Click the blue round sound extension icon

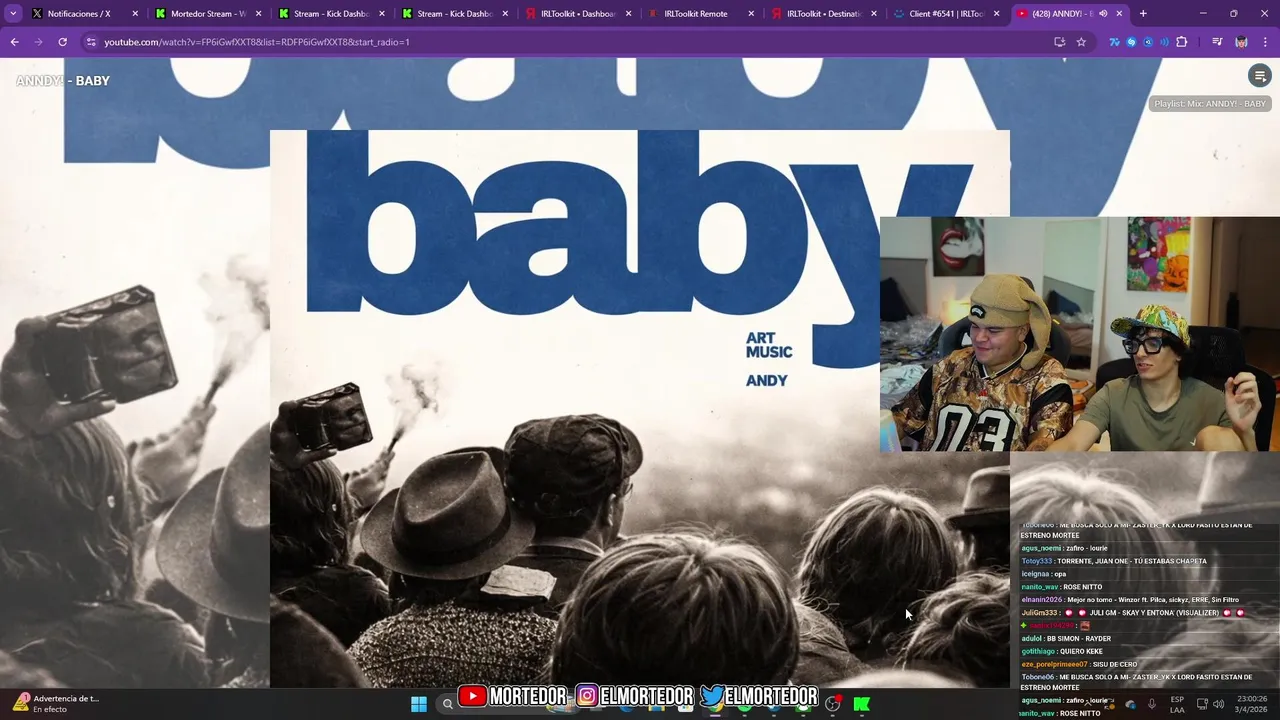pyautogui.click(x=1148, y=42)
